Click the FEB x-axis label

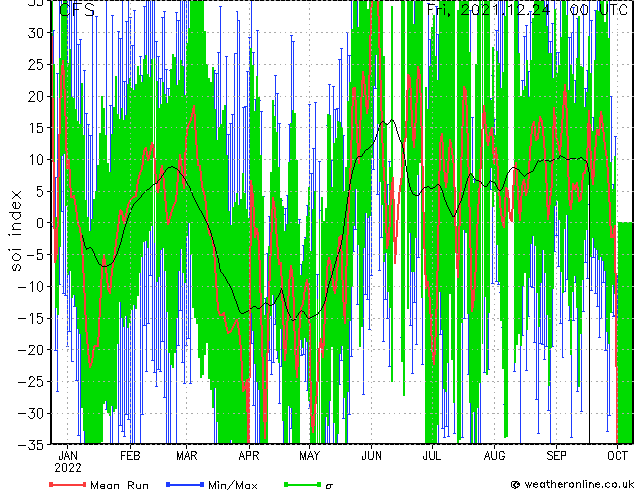pyautogui.click(x=130, y=456)
